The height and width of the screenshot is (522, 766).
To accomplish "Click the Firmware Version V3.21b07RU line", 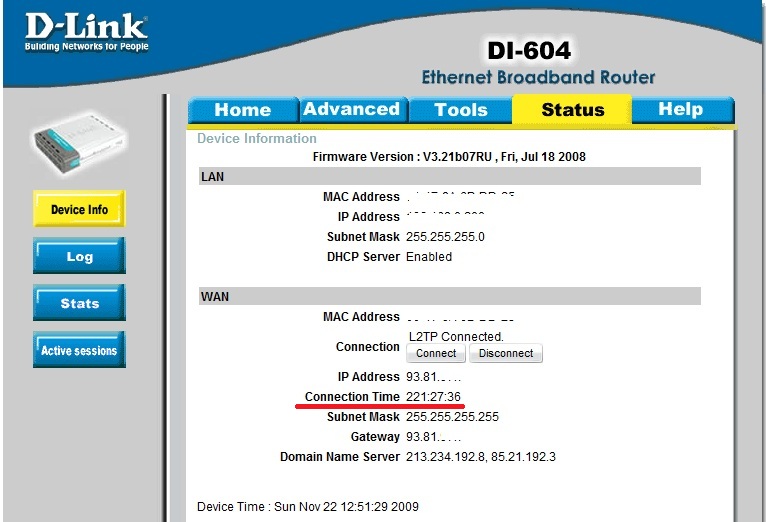I will pyautogui.click(x=449, y=157).
